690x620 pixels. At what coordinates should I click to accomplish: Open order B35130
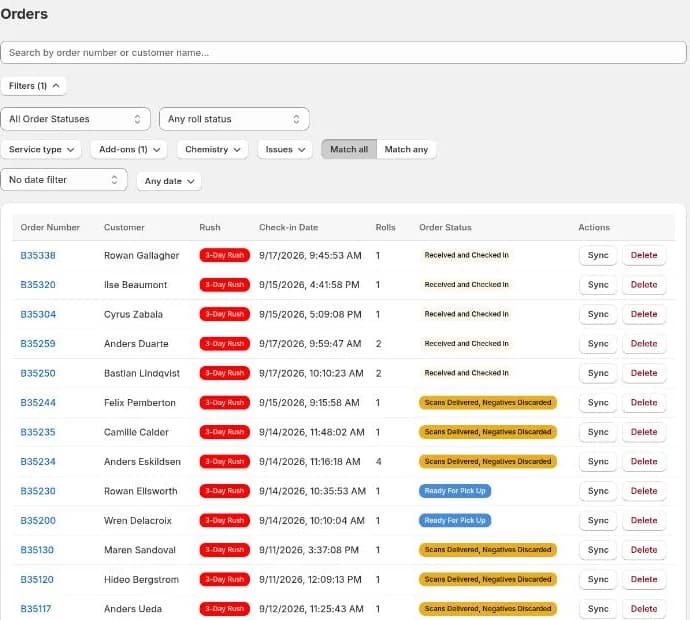point(37,550)
